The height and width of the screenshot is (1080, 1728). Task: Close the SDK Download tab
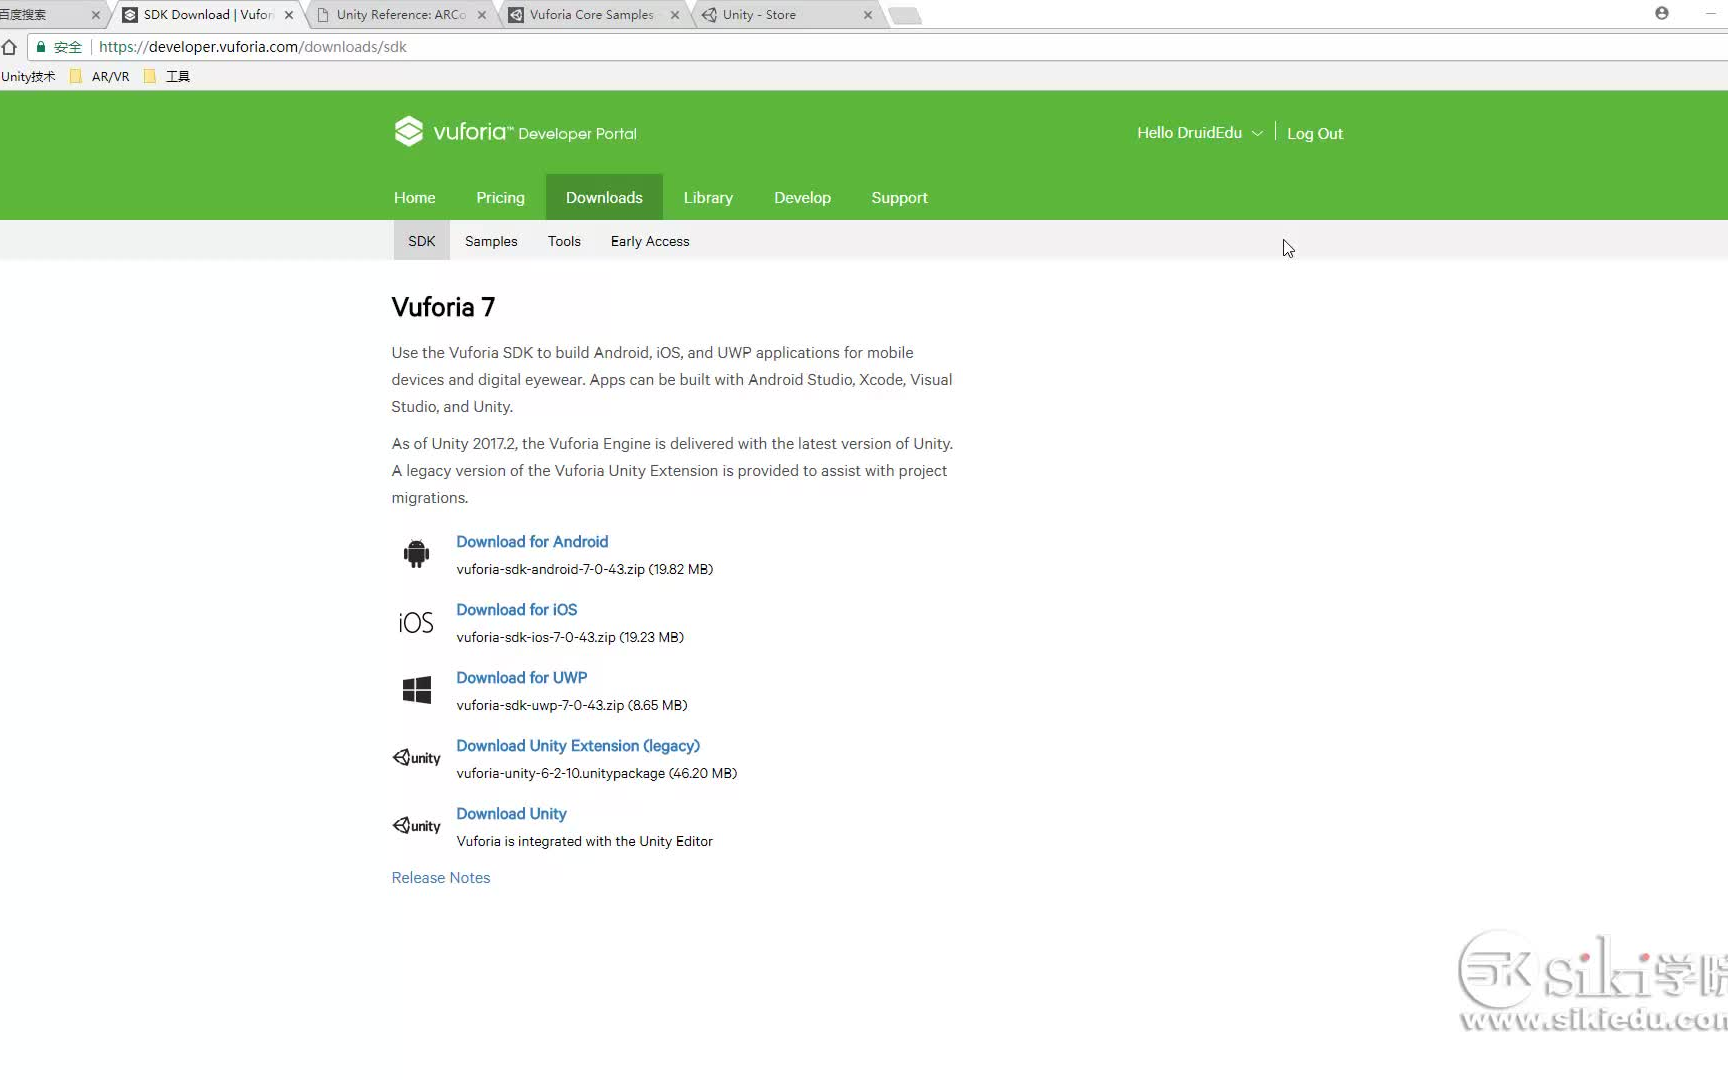[x=289, y=15]
